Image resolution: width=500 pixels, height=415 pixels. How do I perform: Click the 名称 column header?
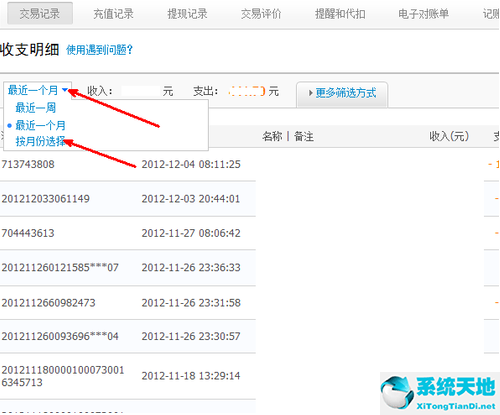[x=272, y=136]
